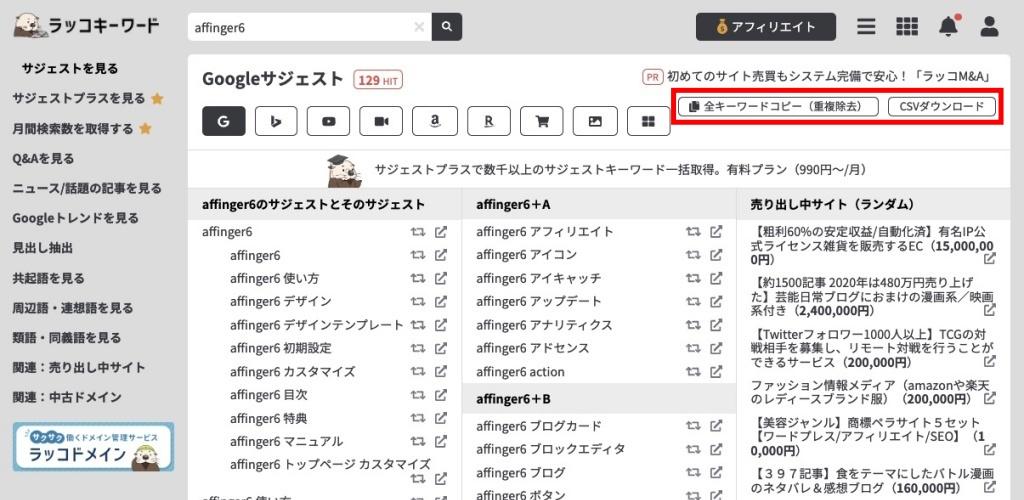Open 関連：売り出し中サイト in sidebar

pos(79,367)
